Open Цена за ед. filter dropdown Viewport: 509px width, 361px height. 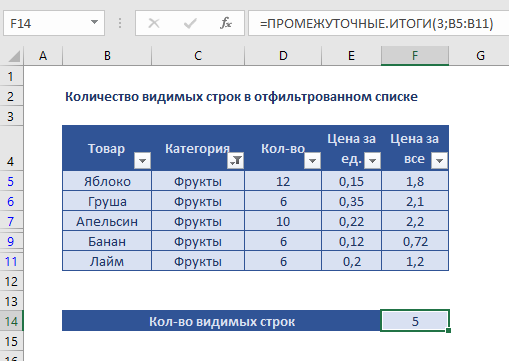coord(373,161)
